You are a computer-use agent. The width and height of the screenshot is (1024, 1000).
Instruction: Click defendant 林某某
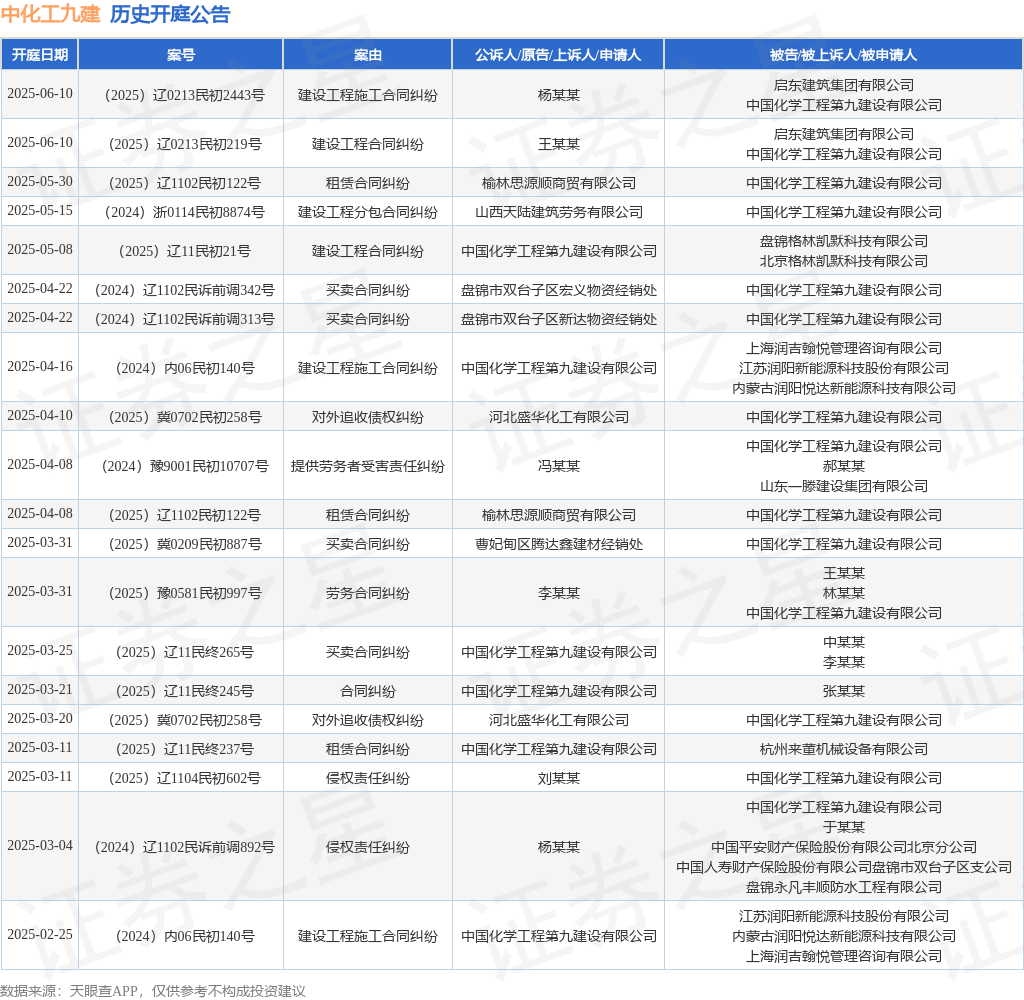pyautogui.click(x=844, y=593)
